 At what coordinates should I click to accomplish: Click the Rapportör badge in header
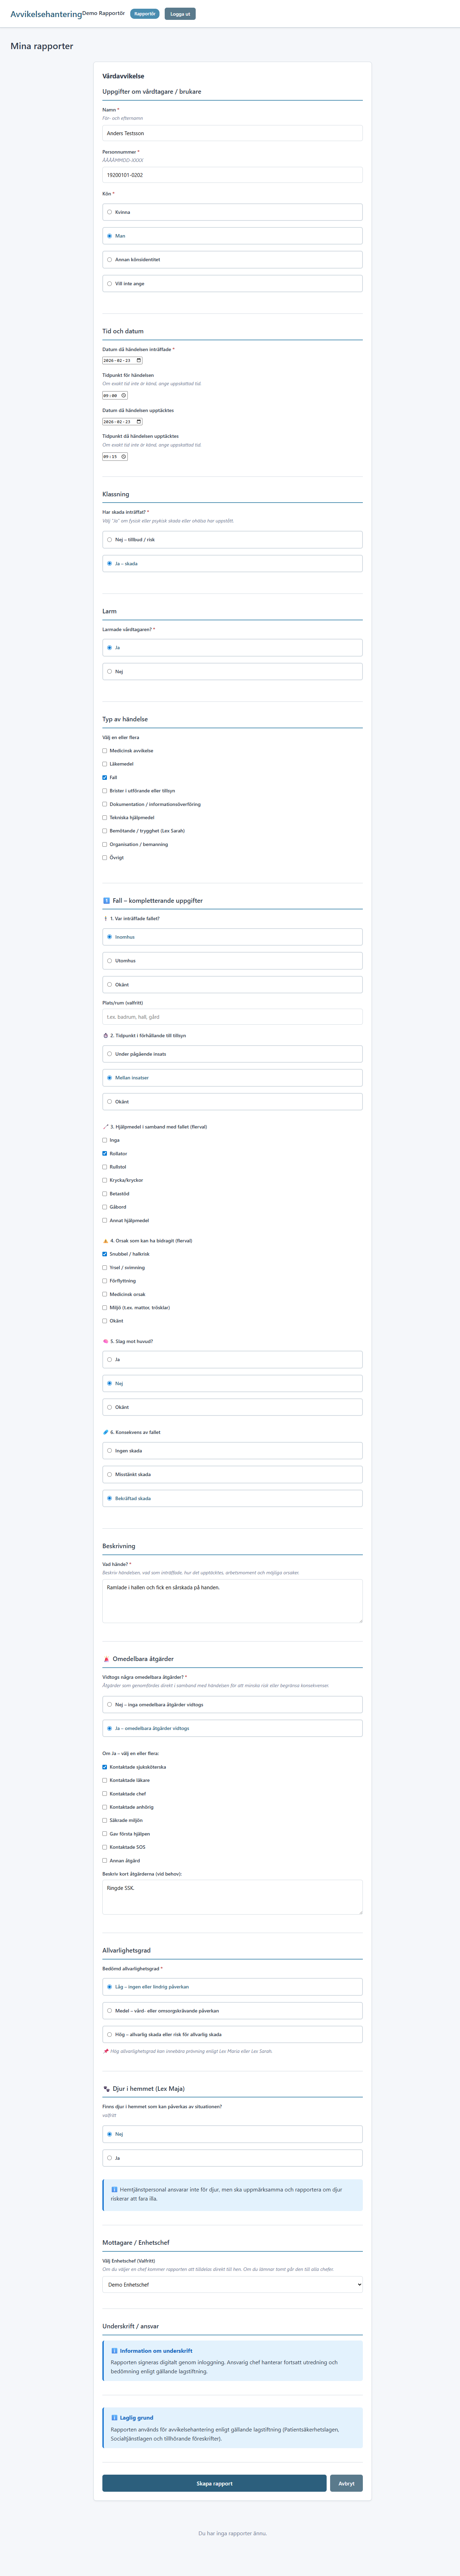[x=145, y=14]
